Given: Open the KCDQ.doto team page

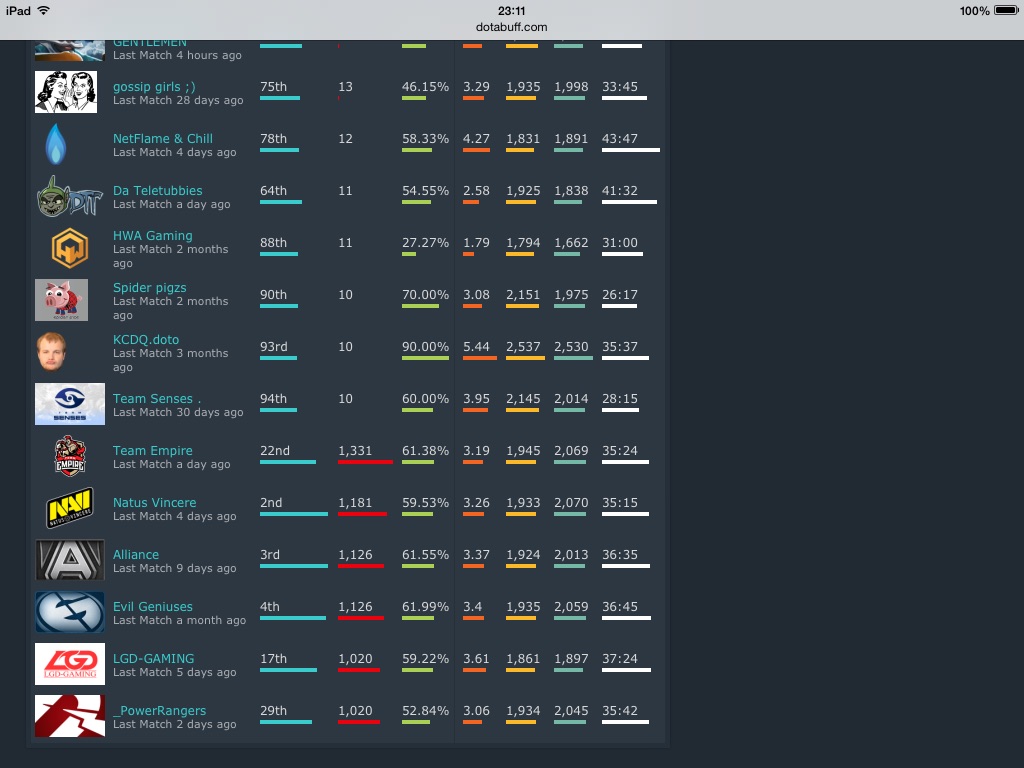Looking at the screenshot, I should pos(146,340).
